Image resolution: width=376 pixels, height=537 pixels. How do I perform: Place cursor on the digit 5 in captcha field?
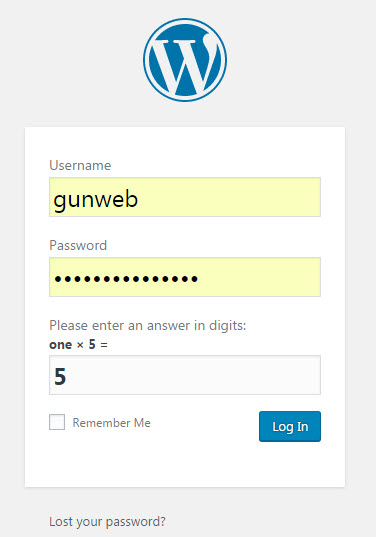(60, 376)
